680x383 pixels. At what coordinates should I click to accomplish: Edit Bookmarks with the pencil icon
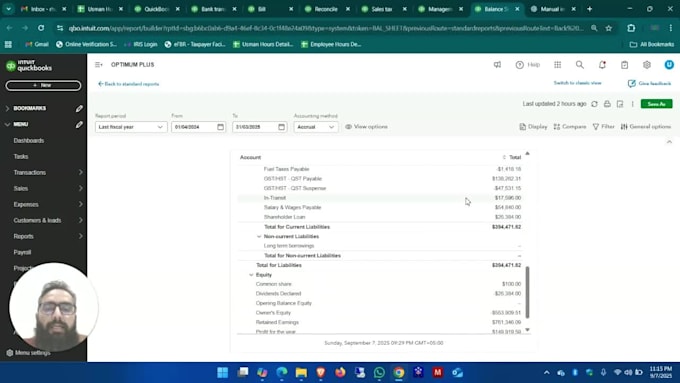(x=79, y=108)
